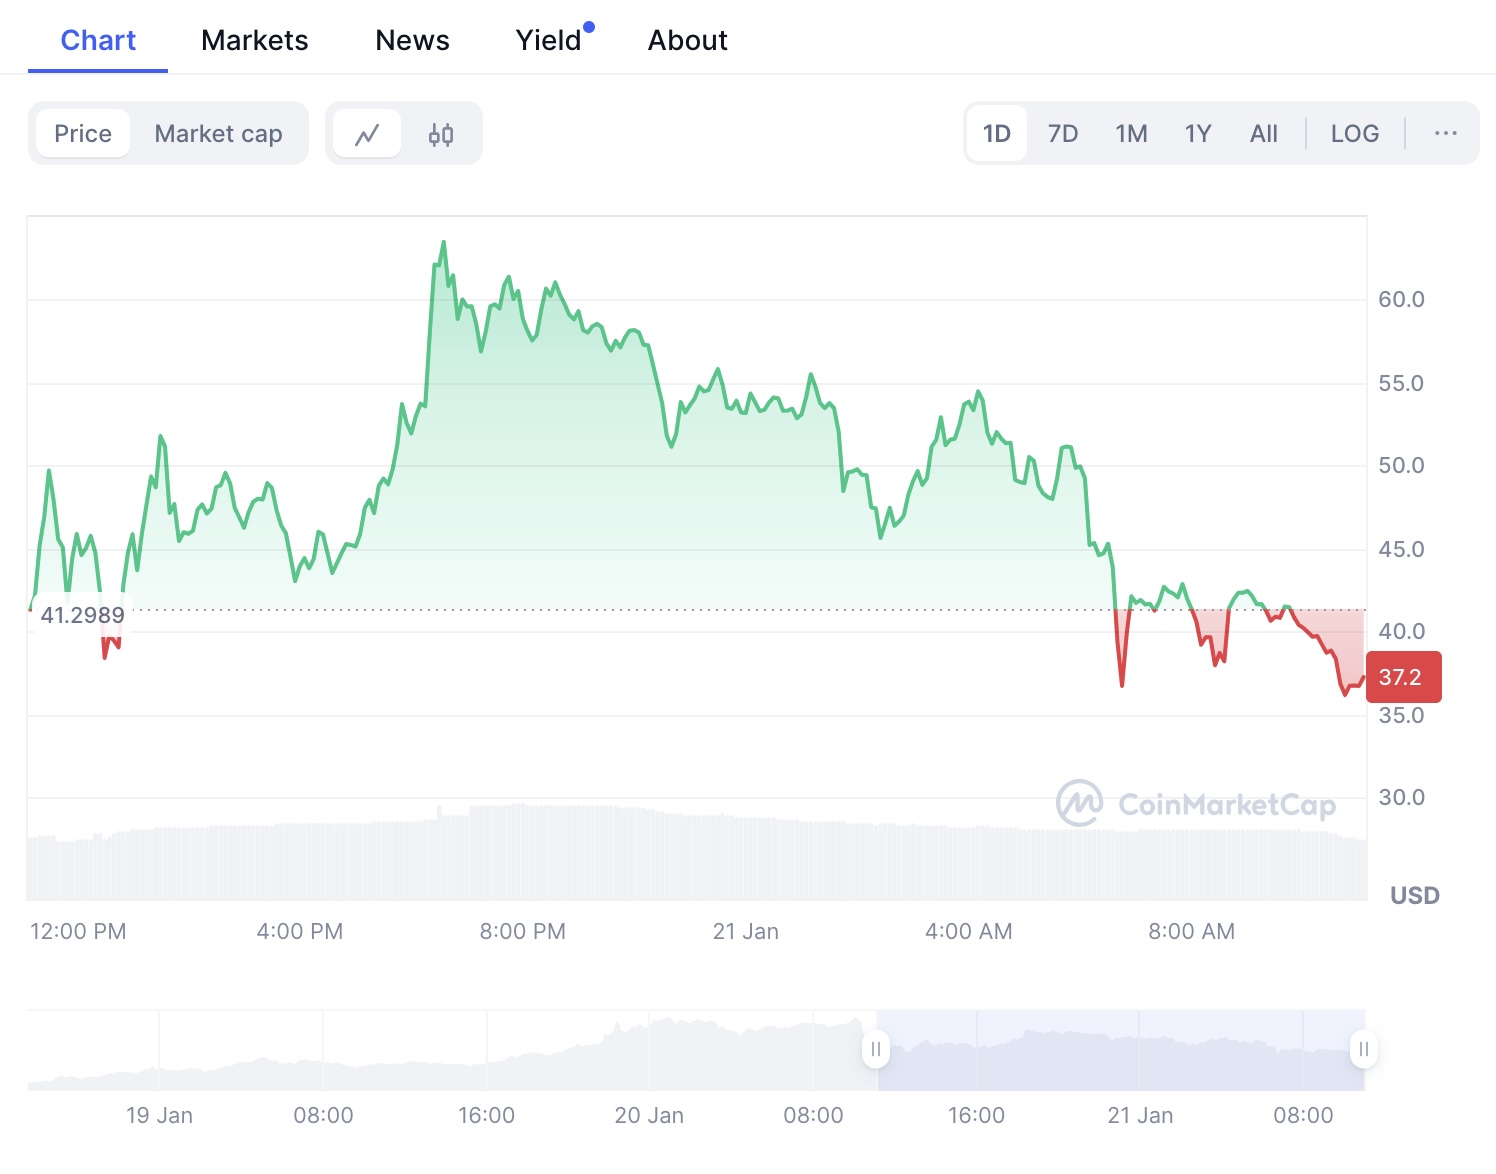Toggle LOG scale on chart
The image size is (1496, 1174).
pos(1354,134)
